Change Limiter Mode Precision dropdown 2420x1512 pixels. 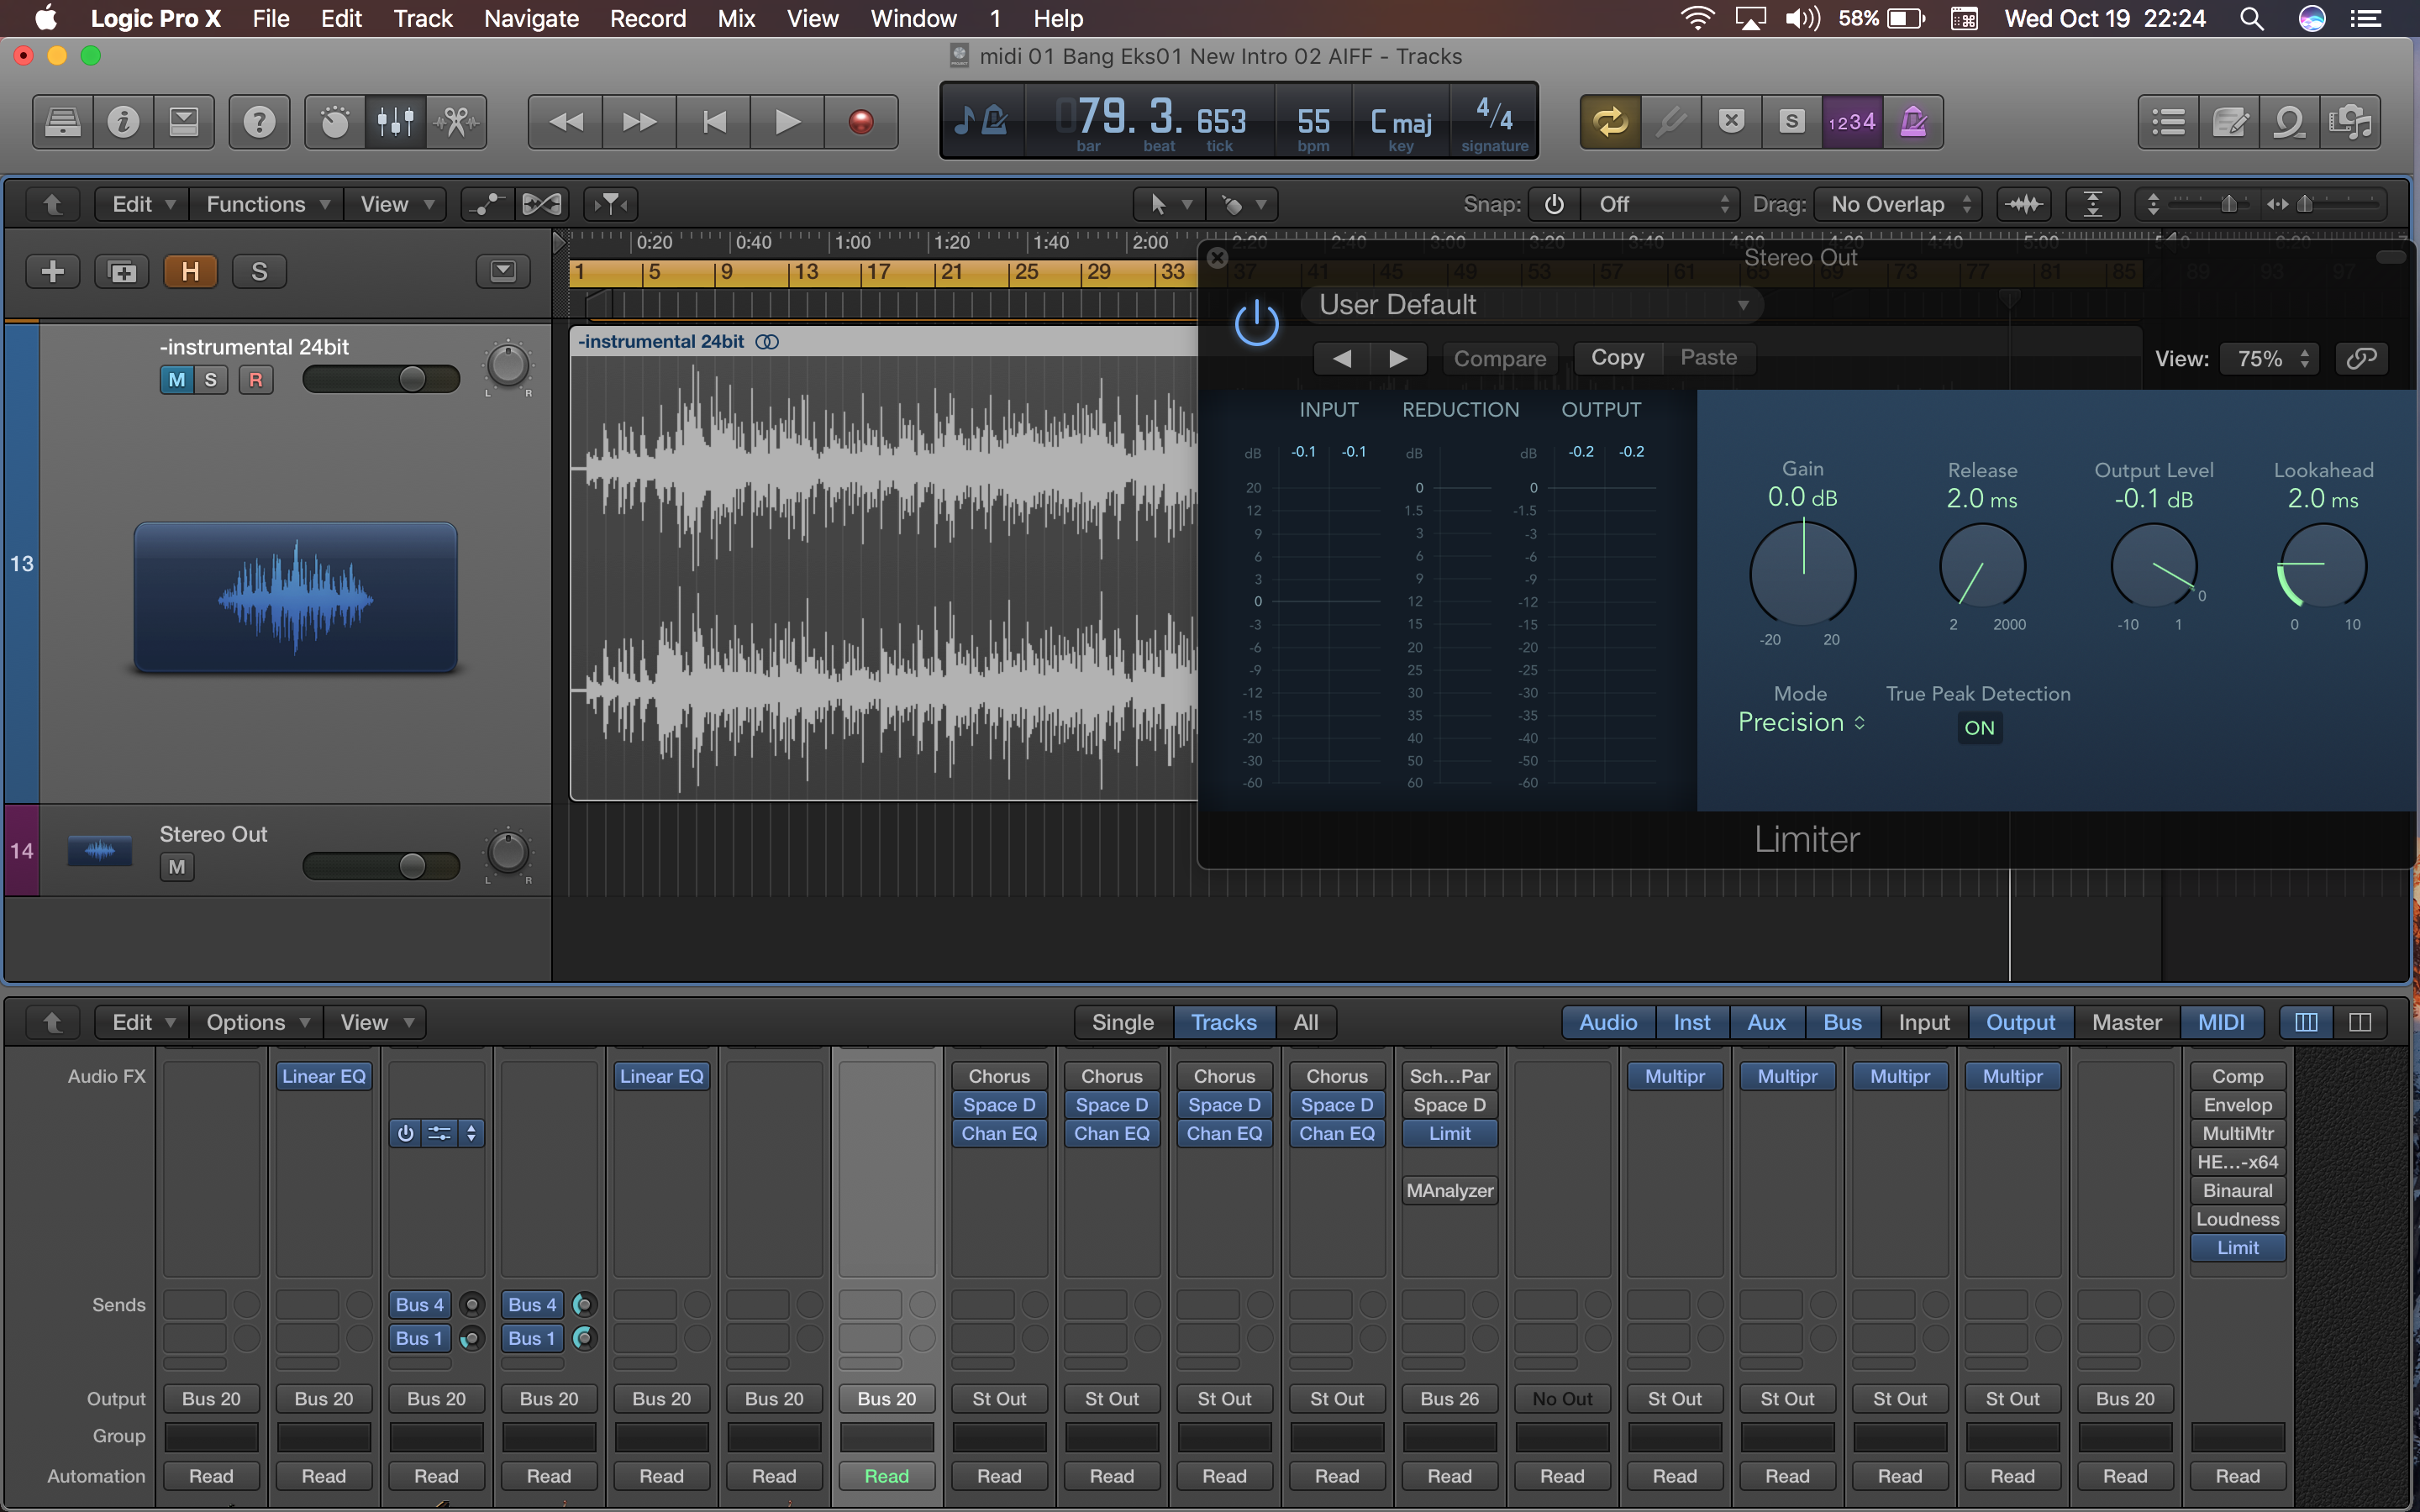point(1801,722)
